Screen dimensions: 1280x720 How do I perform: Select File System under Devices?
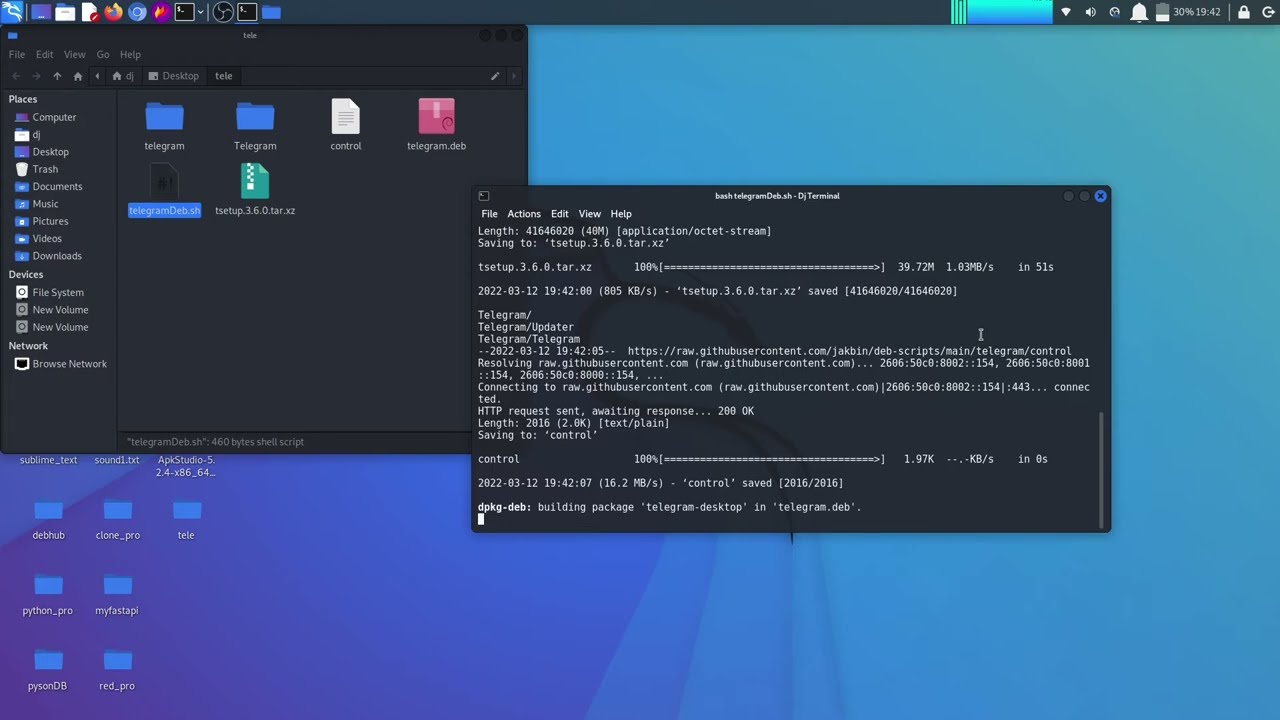click(59, 292)
